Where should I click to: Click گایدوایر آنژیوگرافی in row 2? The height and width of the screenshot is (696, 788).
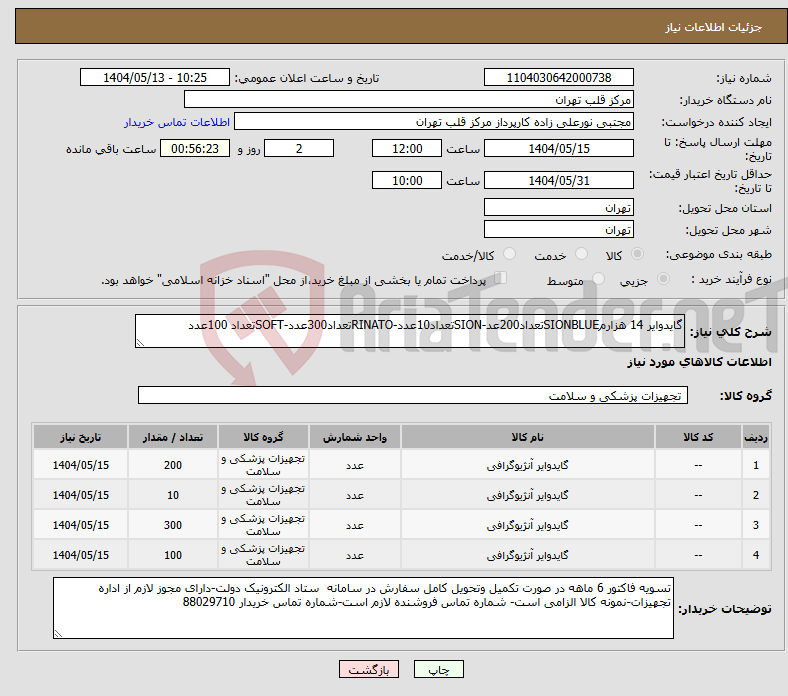(x=528, y=495)
